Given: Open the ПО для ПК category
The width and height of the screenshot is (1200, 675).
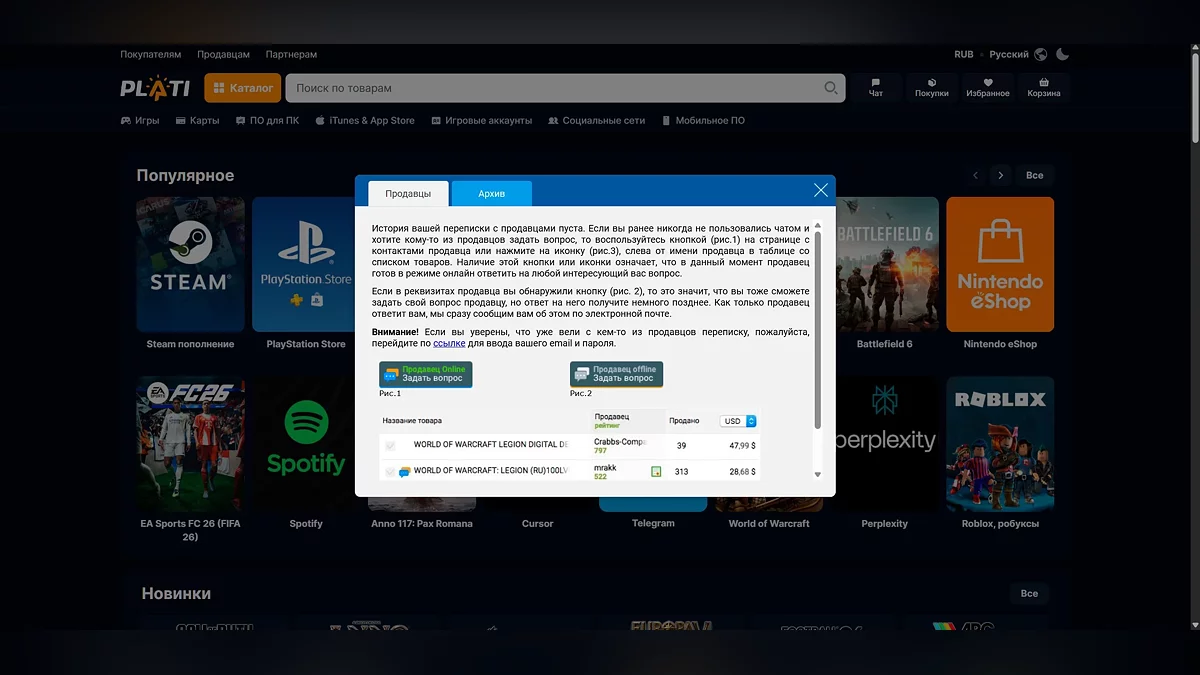Looking at the screenshot, I should (x=267, y=121).
